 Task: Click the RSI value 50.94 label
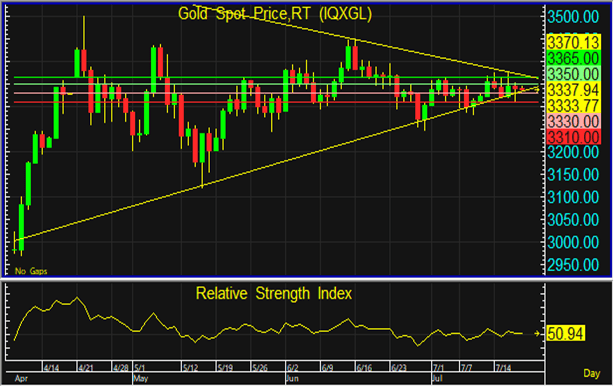click(565, 333)
